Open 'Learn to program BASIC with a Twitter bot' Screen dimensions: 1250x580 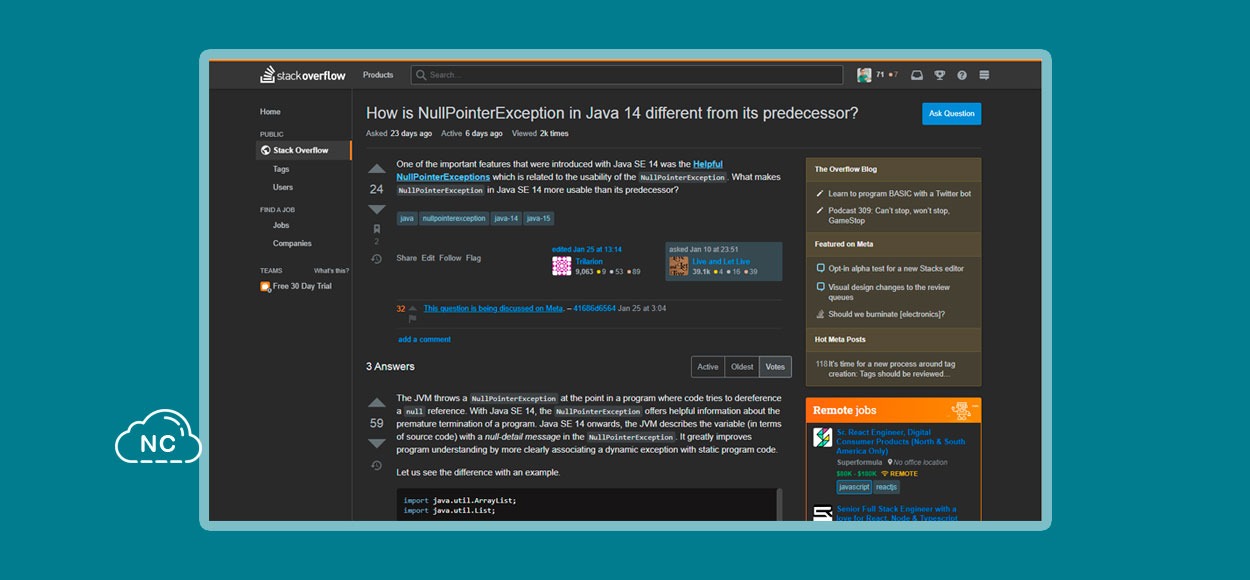coord(899,194)
